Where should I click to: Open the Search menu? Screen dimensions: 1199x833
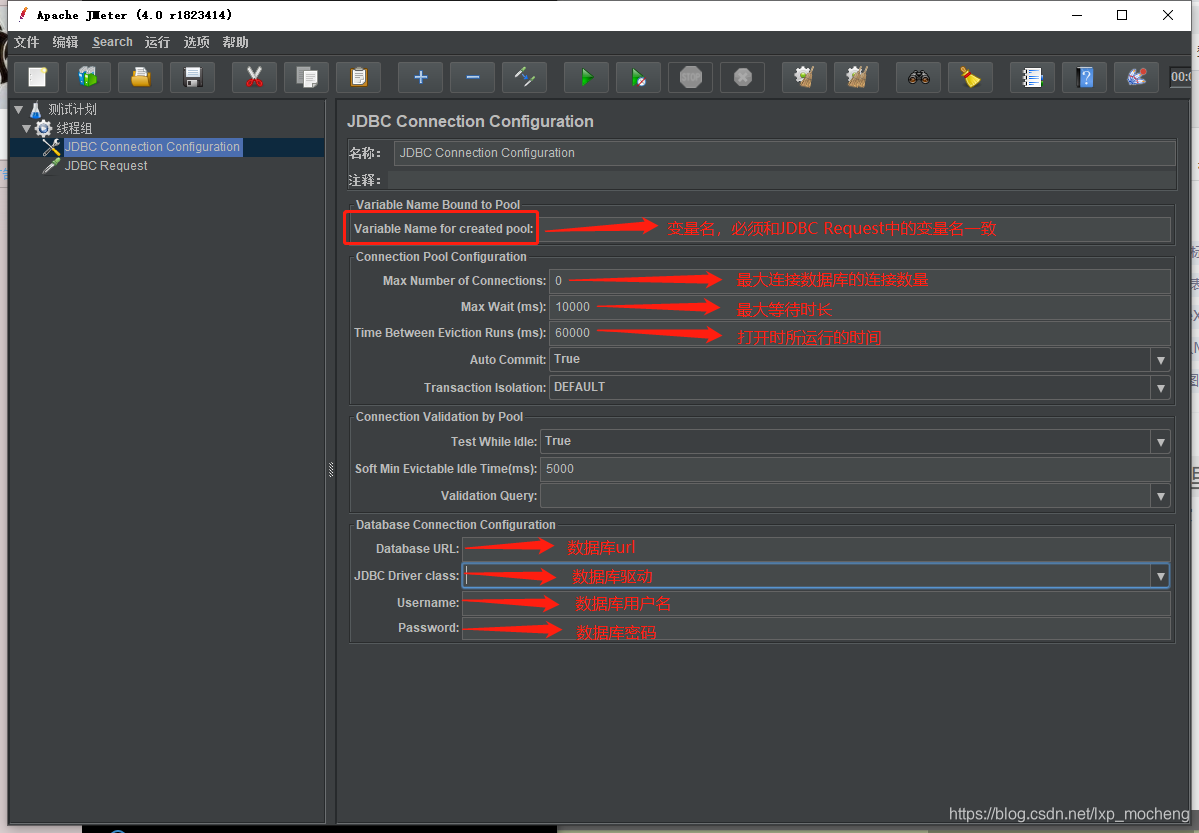click(112, 42)
